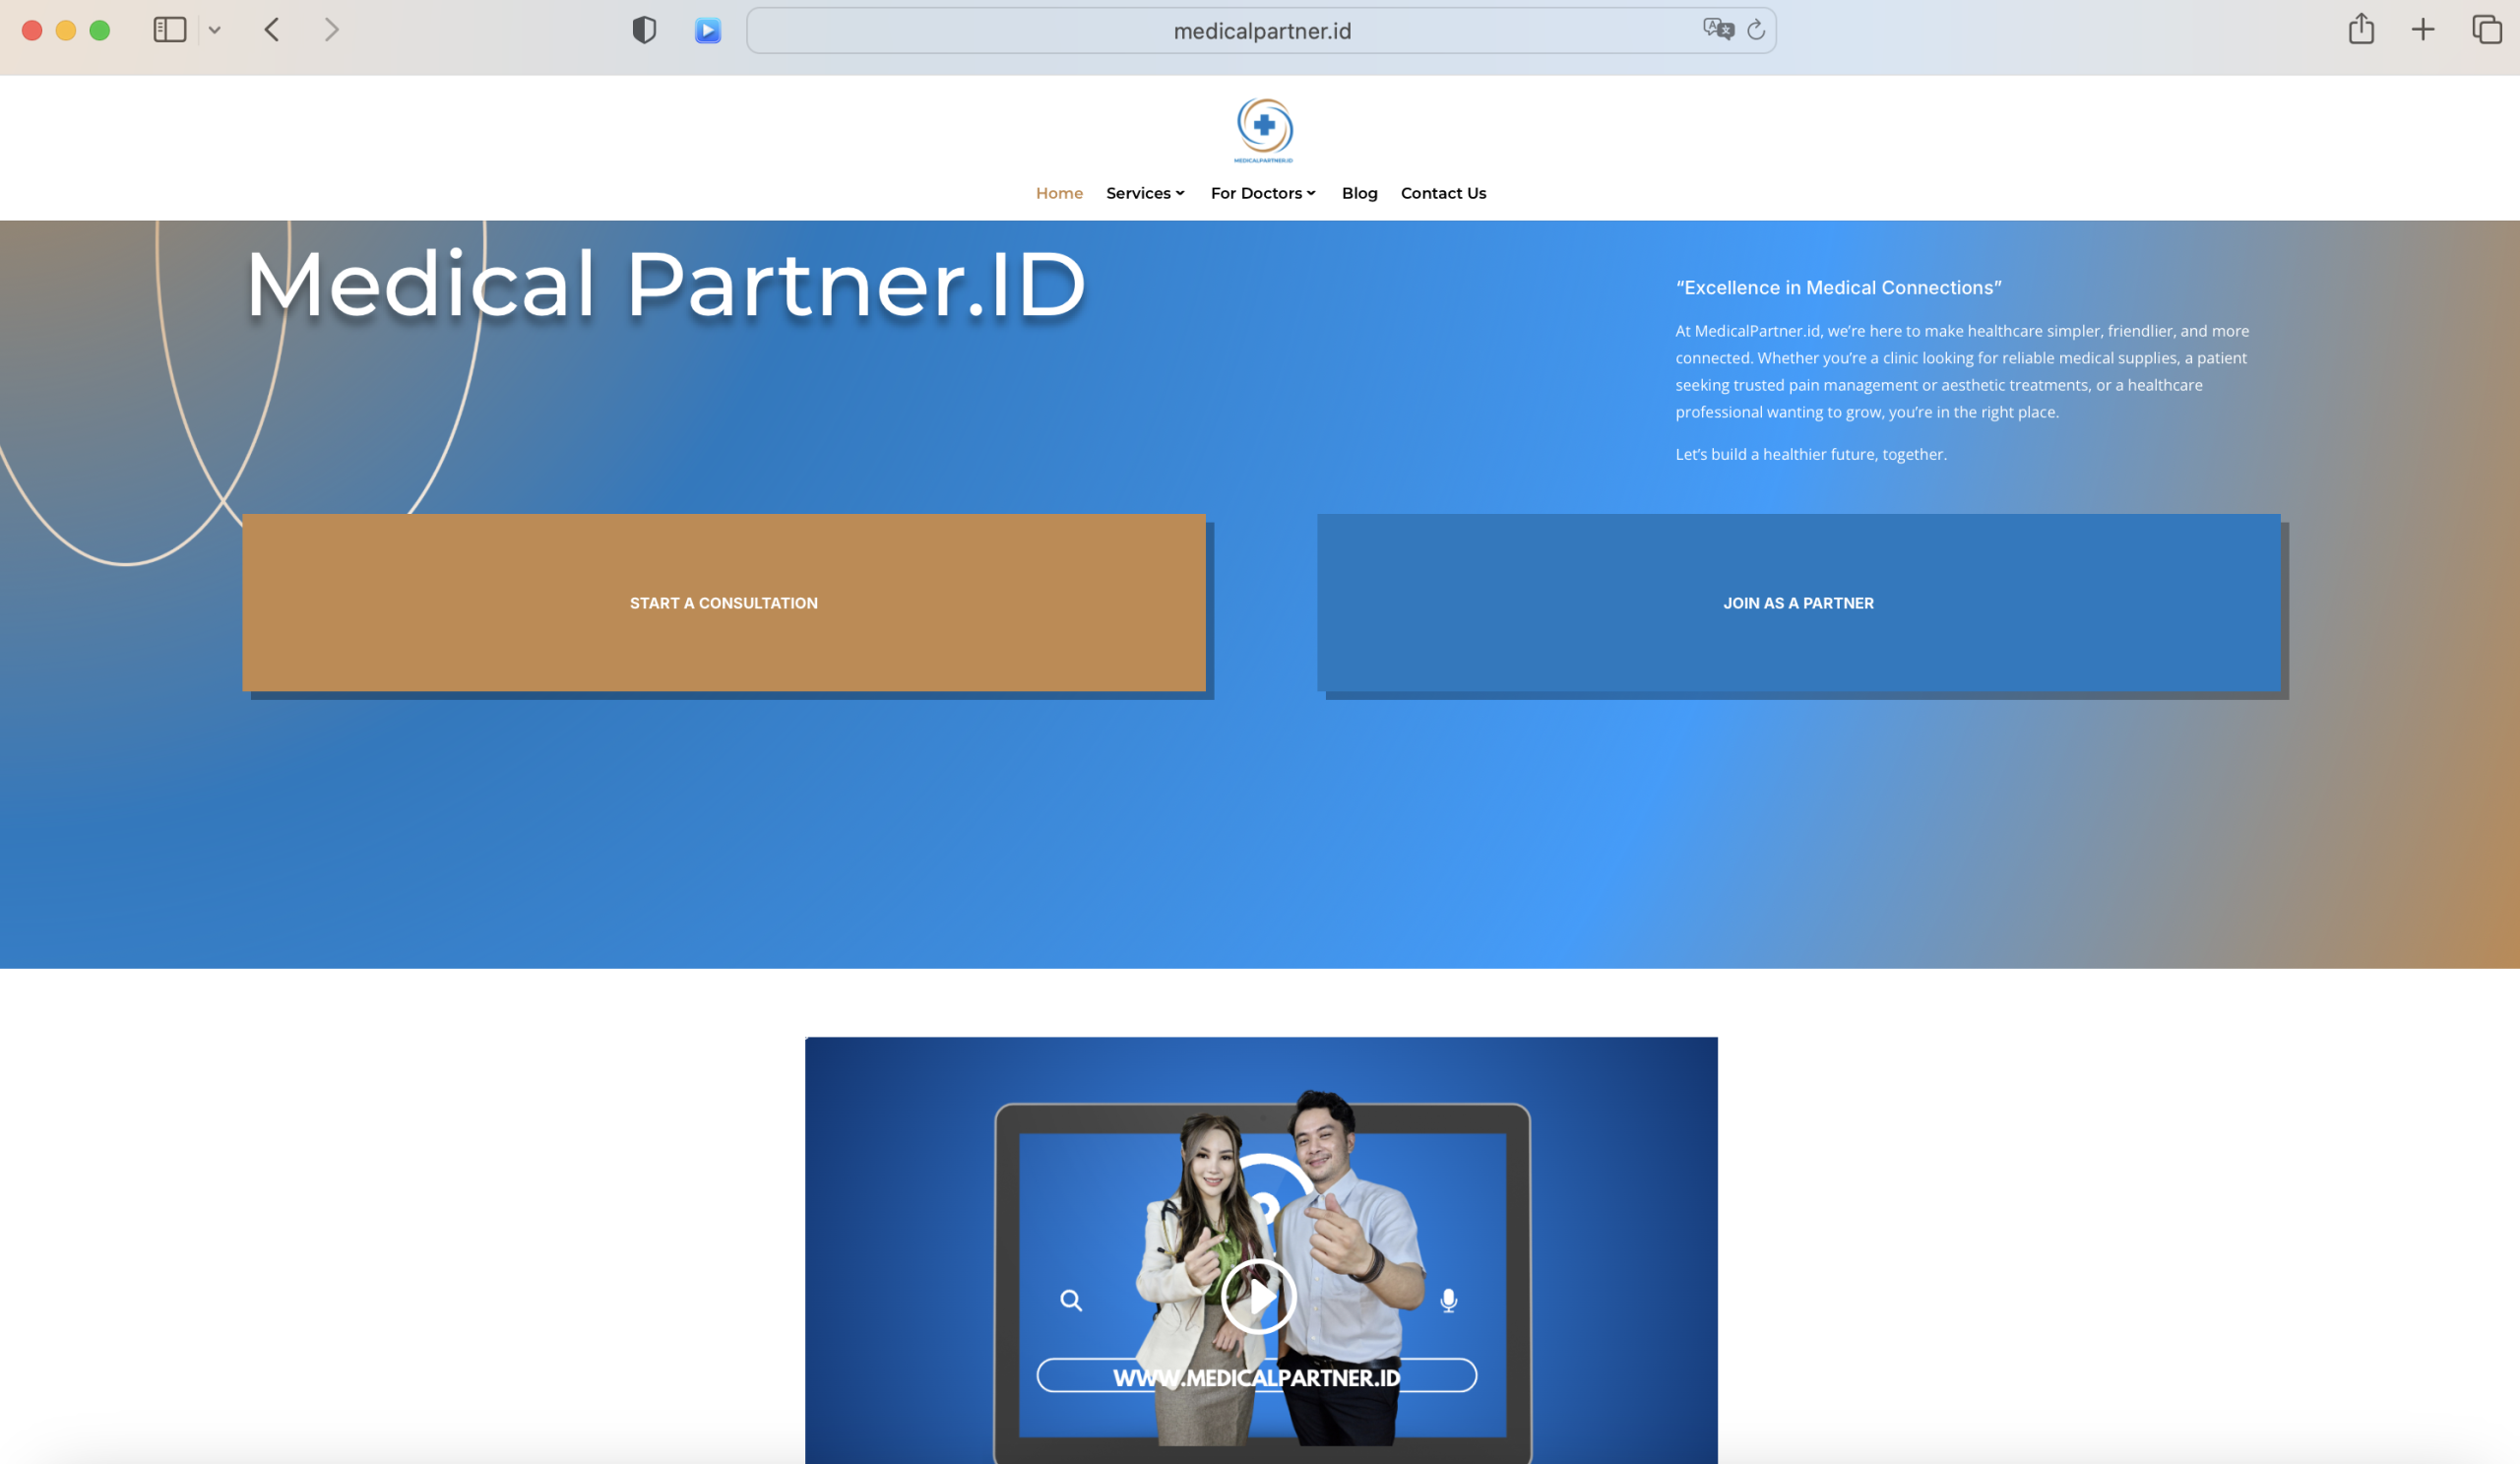
Task: Open the Share icon in the toolbar
Action: coord(2361,29)
